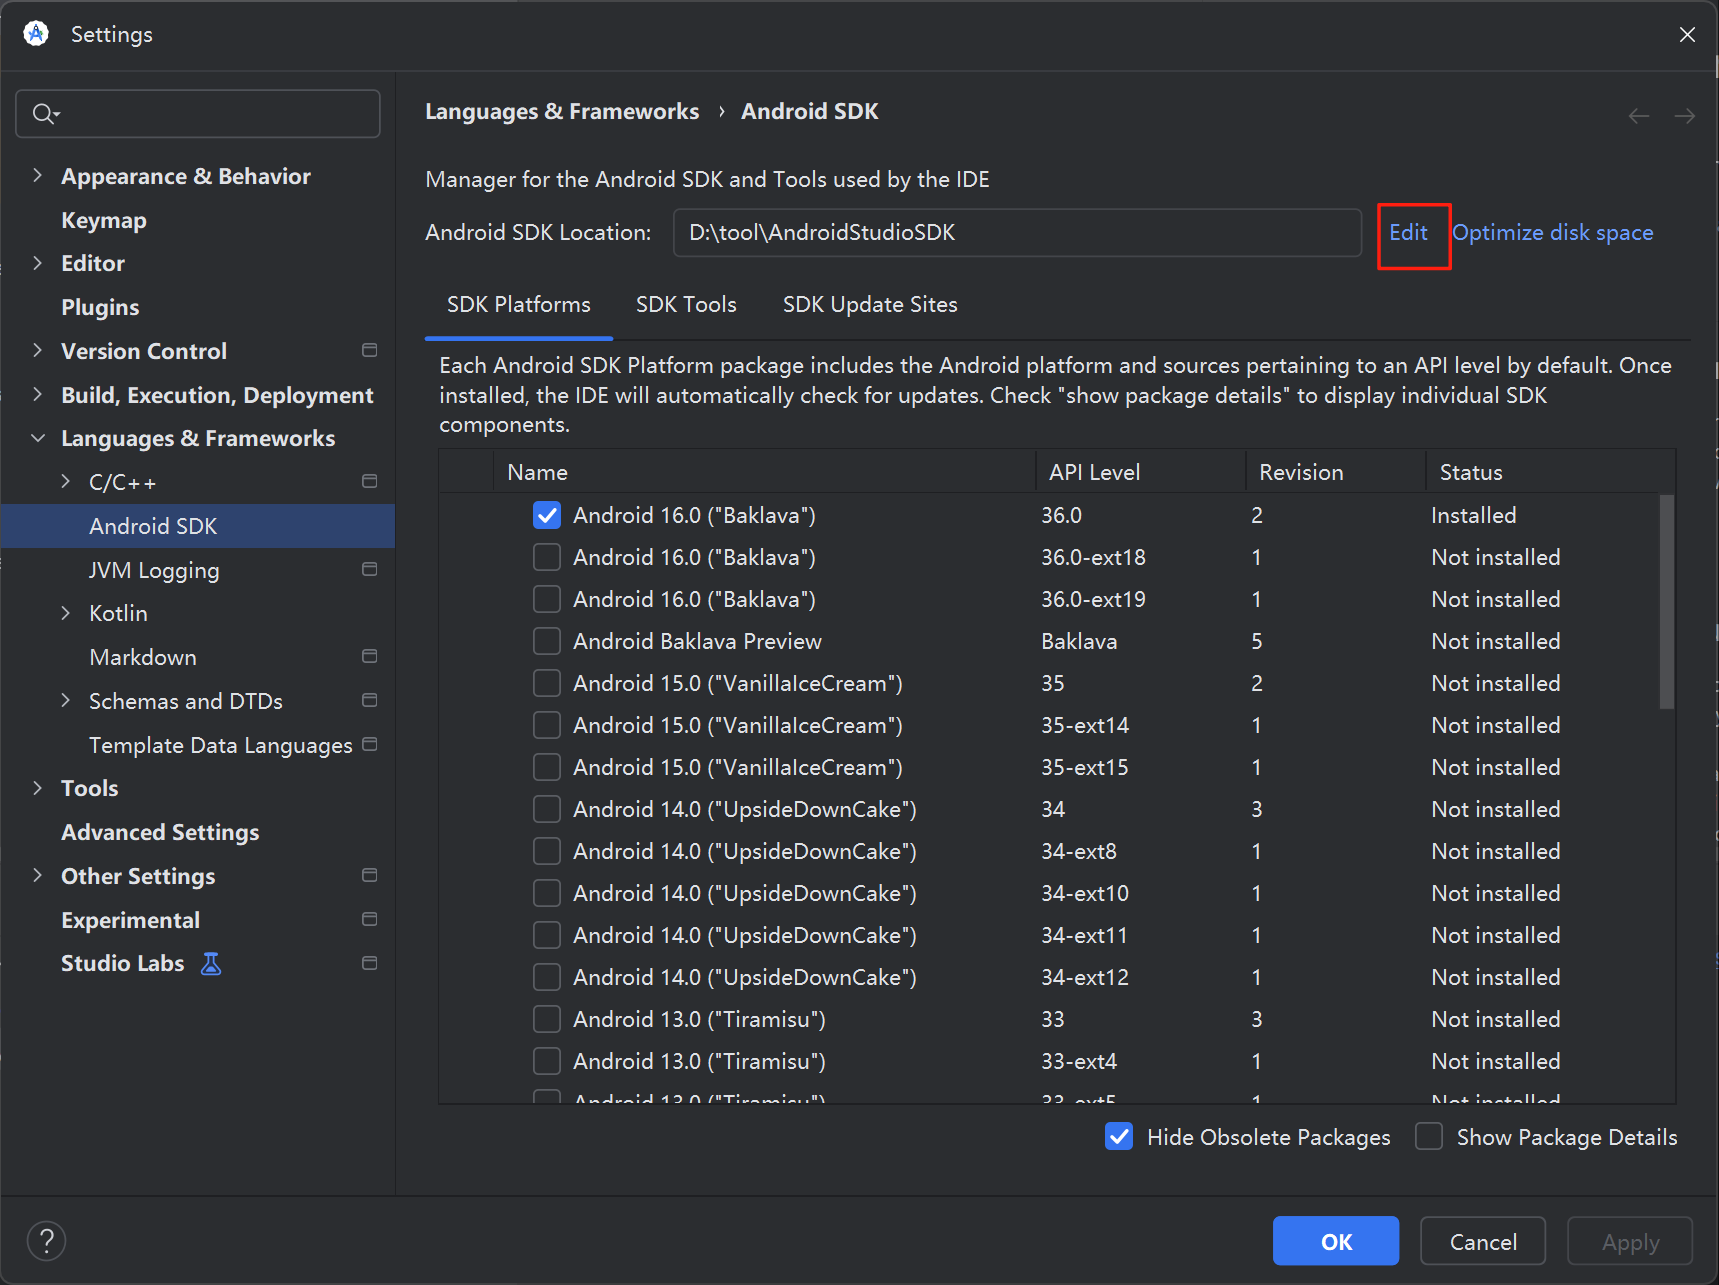The height and width of the screenshot is (1285, 1719).
Task: Disable Hide Obsolete Packages
Action: pyautogui.click(x=1119, y=1137)
